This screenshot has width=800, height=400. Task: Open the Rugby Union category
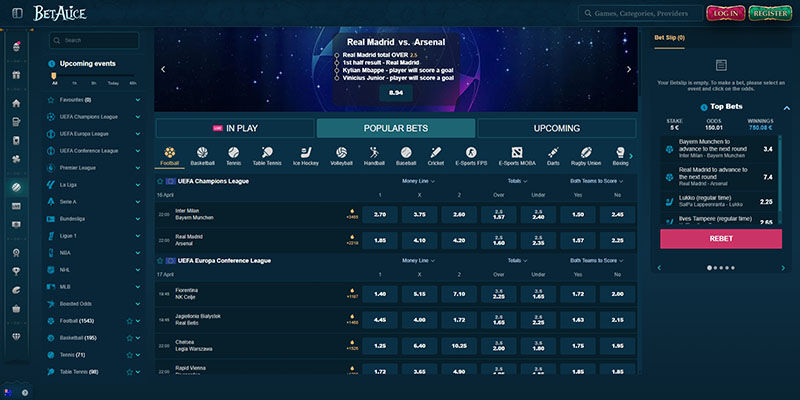pos(585,156)
